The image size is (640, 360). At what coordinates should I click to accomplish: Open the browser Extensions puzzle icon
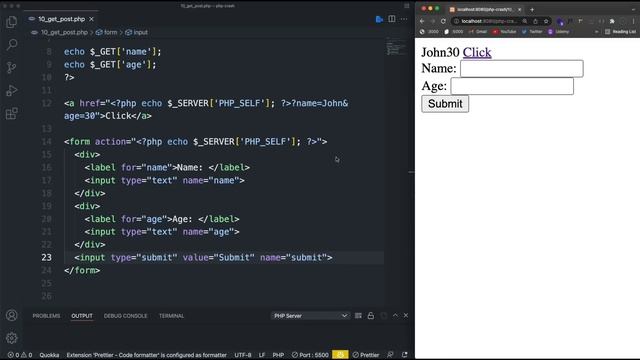612,21
